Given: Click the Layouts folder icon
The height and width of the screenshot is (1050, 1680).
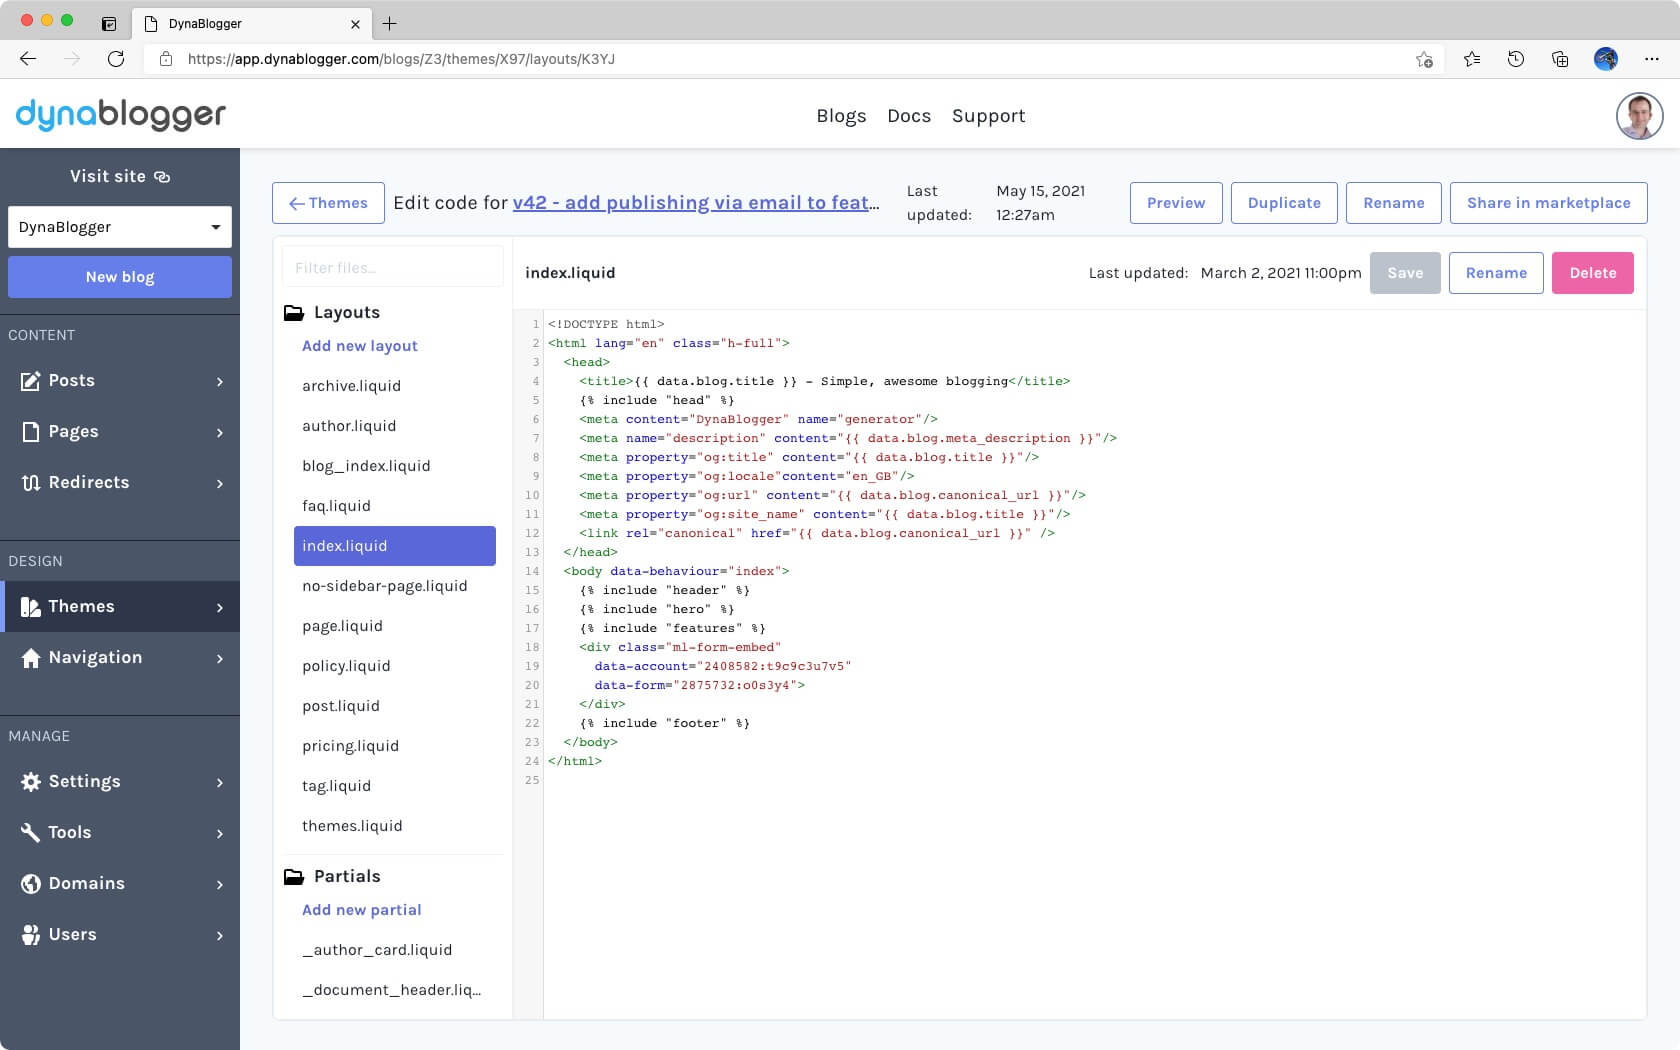Looking at the screenshot, I should 294,313.
